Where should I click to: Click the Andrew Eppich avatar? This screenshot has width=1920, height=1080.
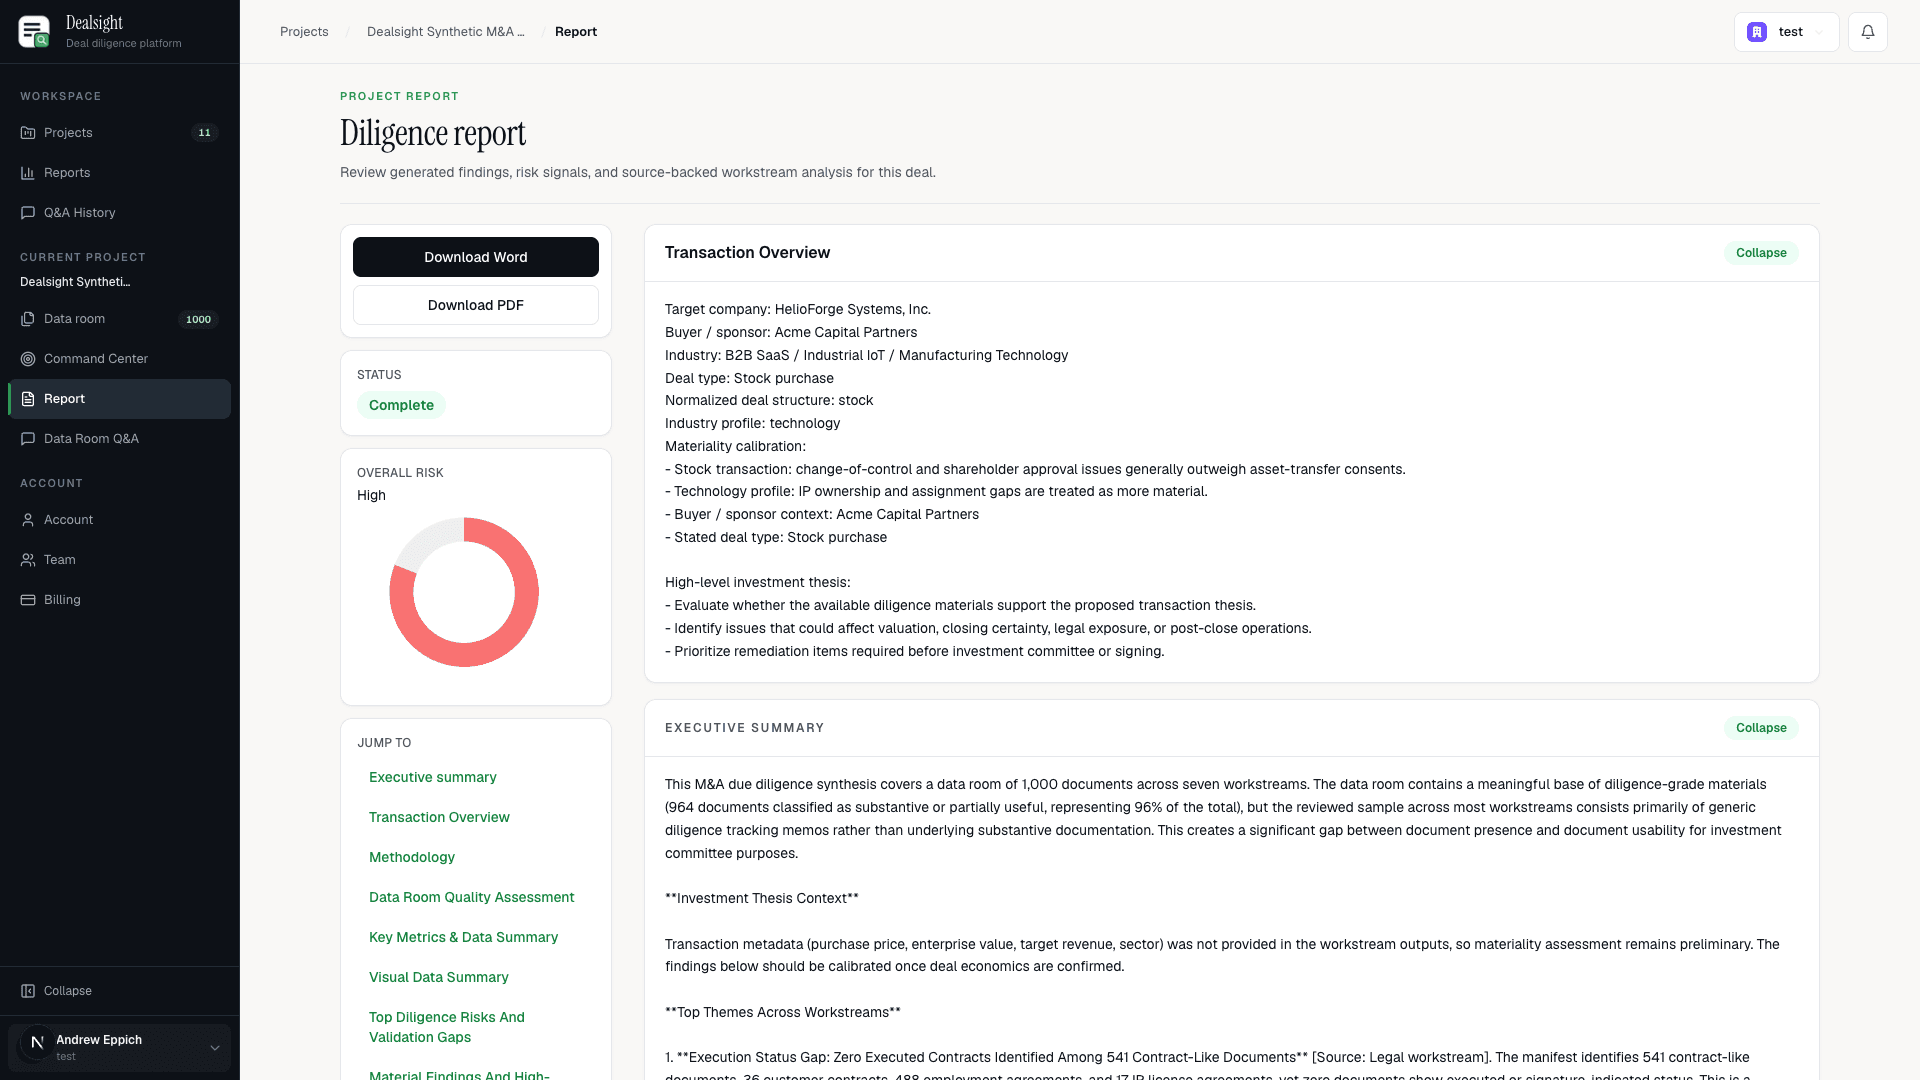point(37,1042)
